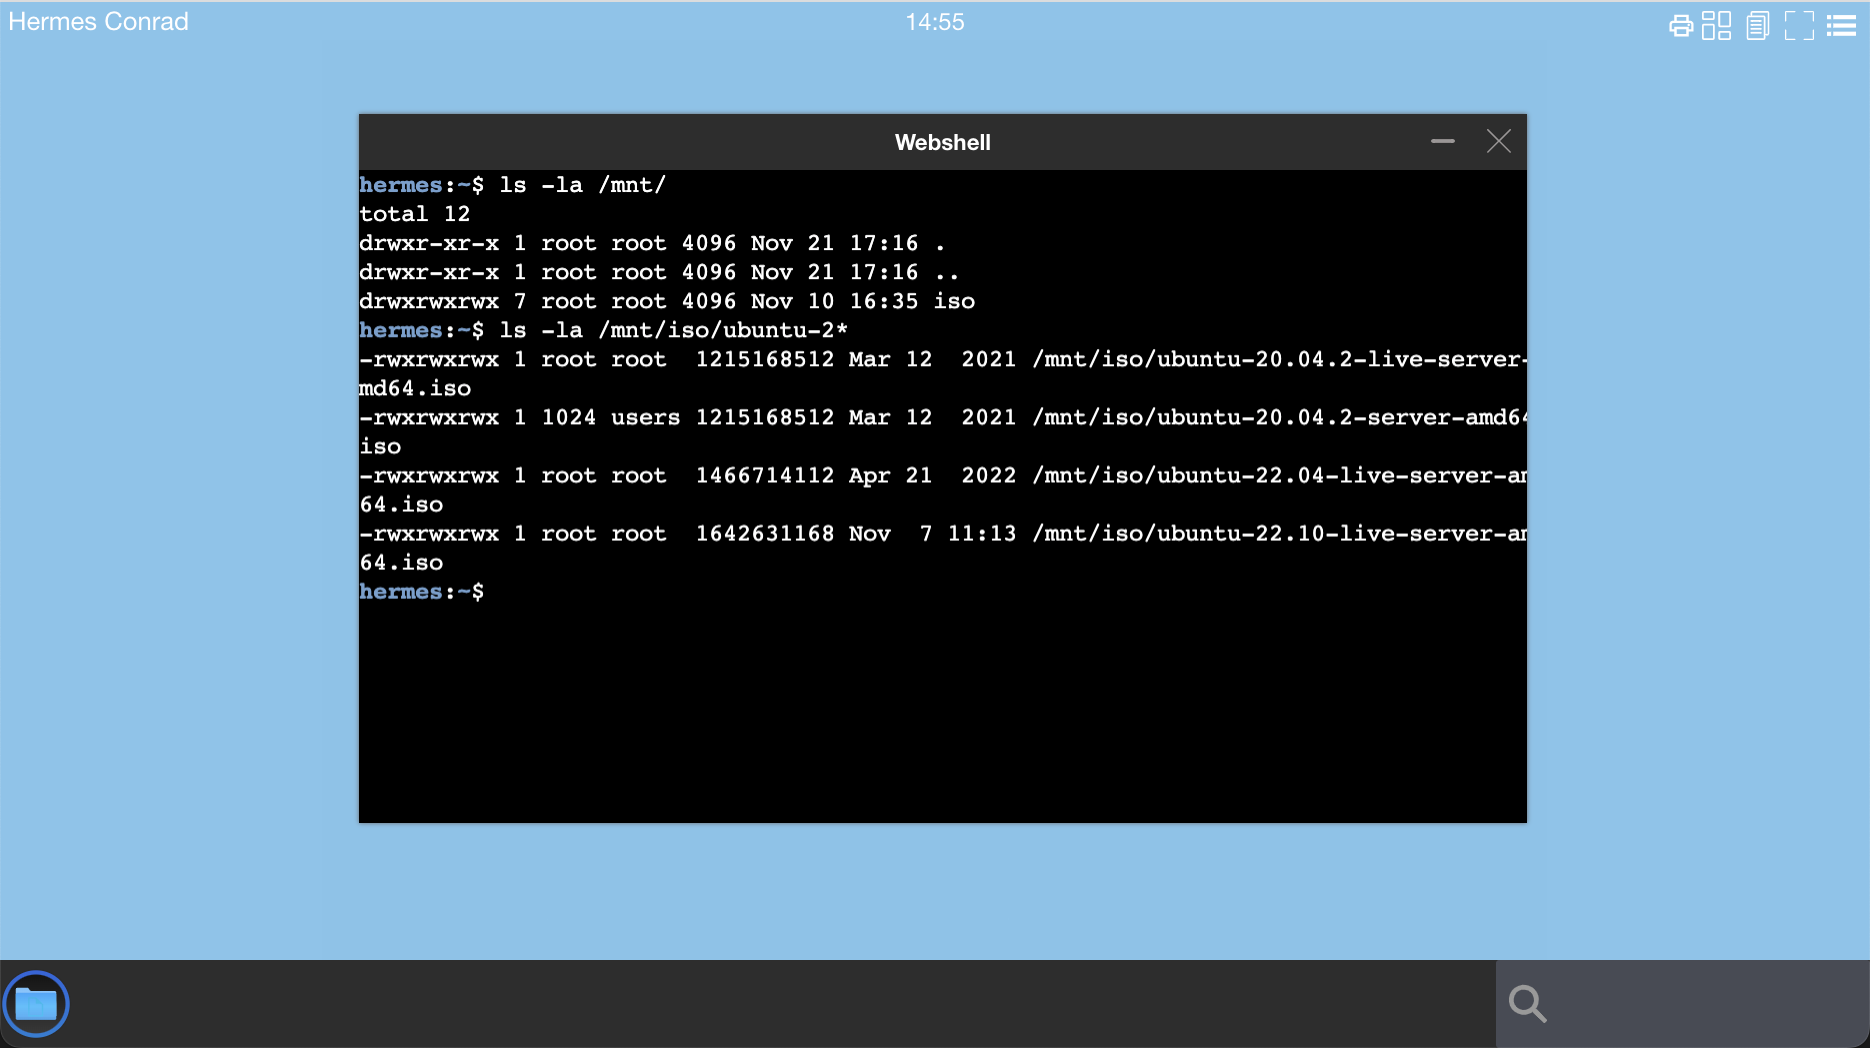Click the last empty hermes:~$ prompt
The image size is (1870, 1048).
pyautogui.click(x=421, y=591)
